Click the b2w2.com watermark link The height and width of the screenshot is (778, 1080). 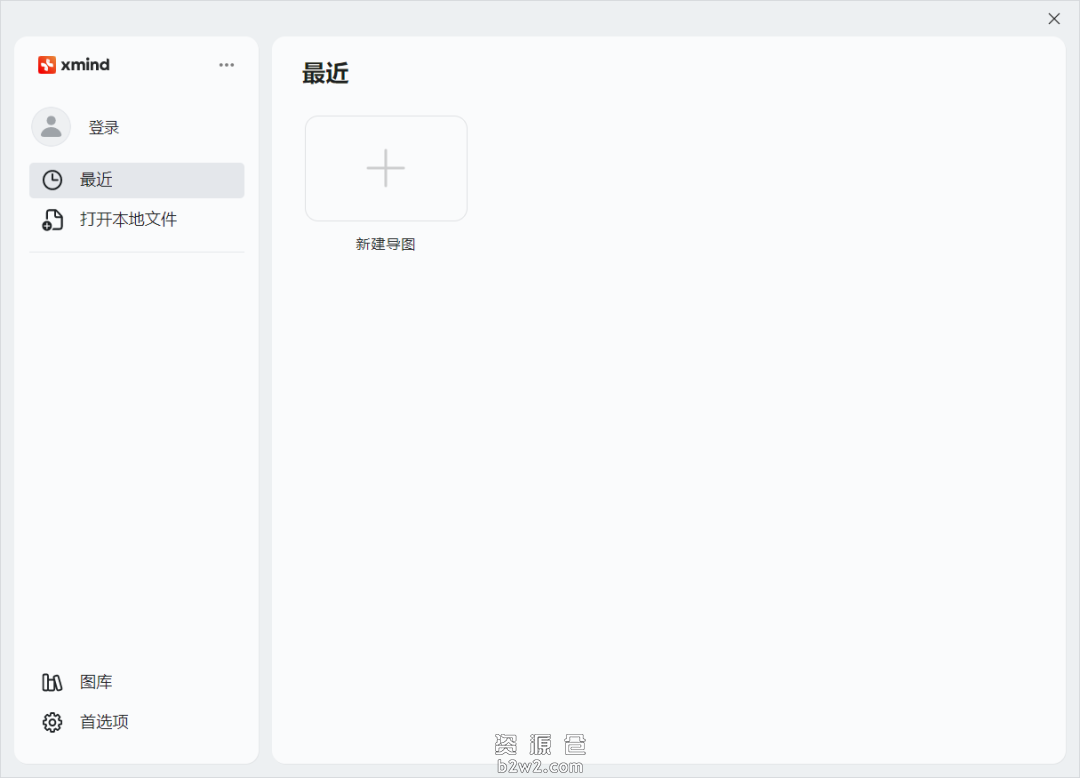(x=542, y=764)
